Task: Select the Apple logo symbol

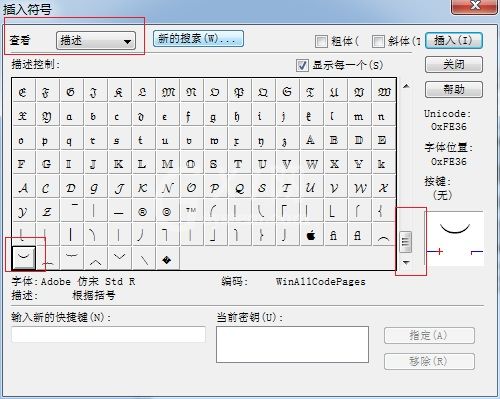Action: [x=311, y=235]
